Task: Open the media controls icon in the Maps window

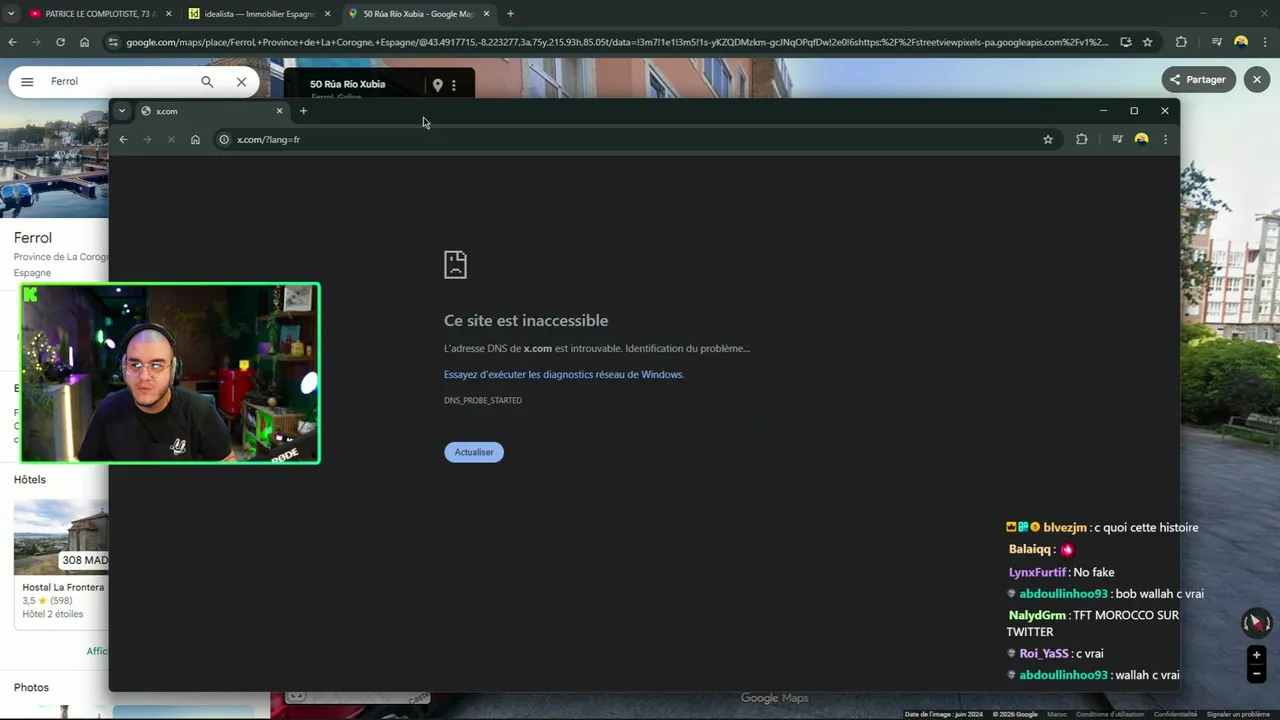Action: [x=1216, y=42]
